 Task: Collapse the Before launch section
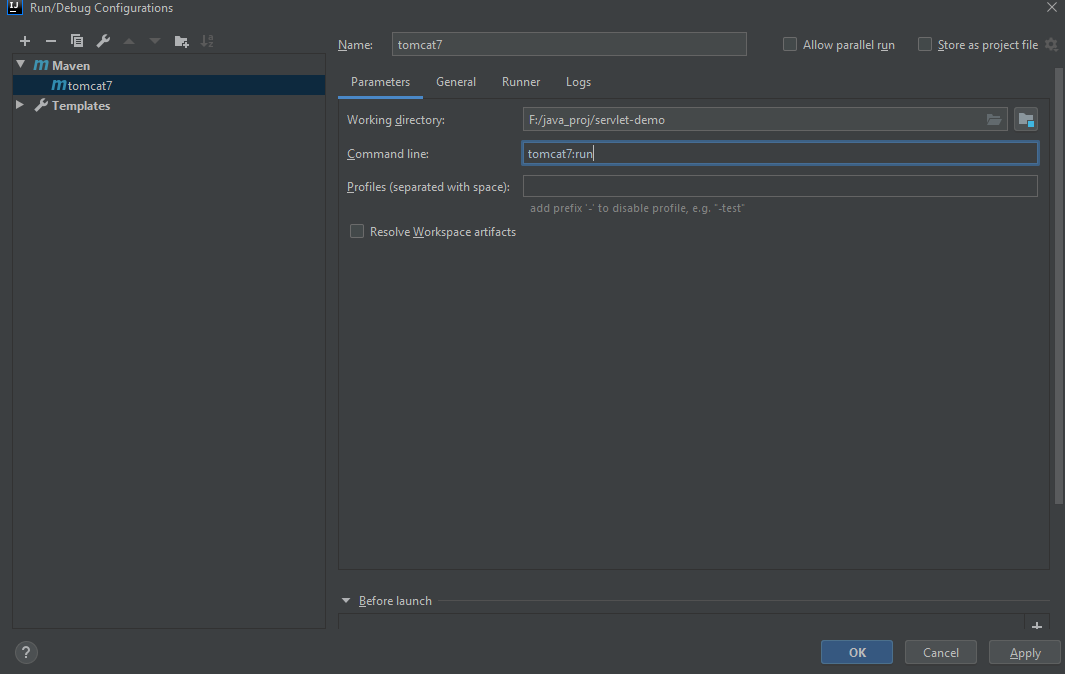coord(346,601)
